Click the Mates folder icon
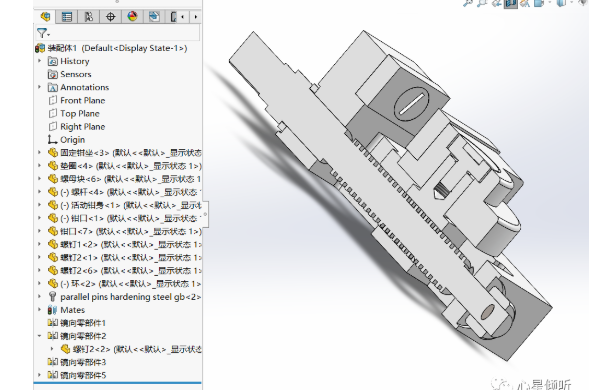The height and width of the screenshot is (390, 613). 52,310
